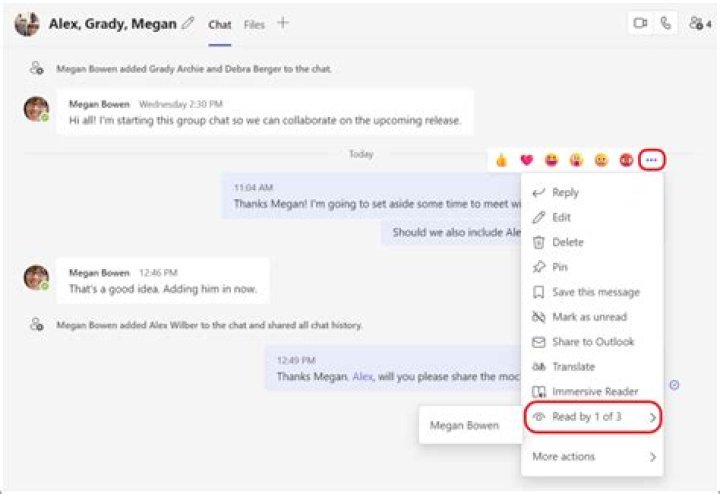This screenshot has width=720, height=494.
Task: Click the Alex mention link
Action: pyautogui.click(x=362, y=377)
